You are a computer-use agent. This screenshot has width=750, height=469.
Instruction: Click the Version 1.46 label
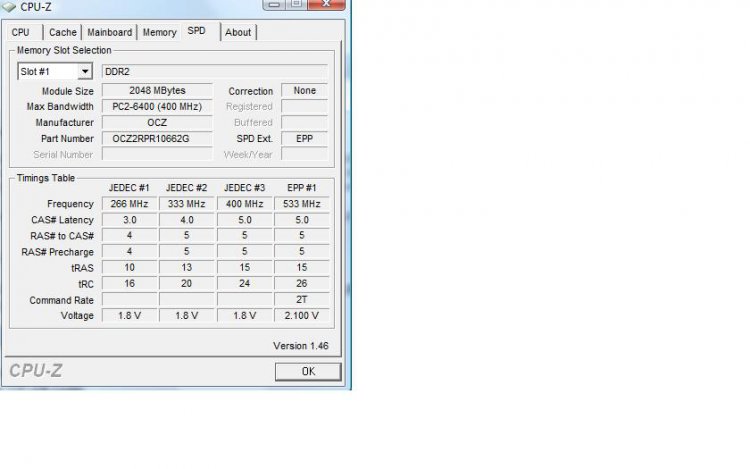coord(301,346)
